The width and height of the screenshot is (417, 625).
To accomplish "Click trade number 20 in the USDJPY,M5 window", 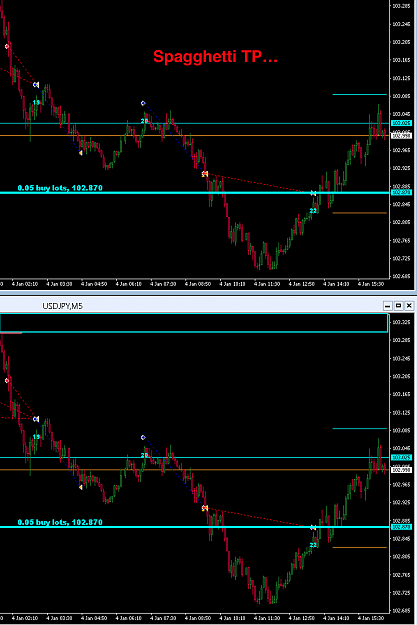I will (x=144, y=455).
